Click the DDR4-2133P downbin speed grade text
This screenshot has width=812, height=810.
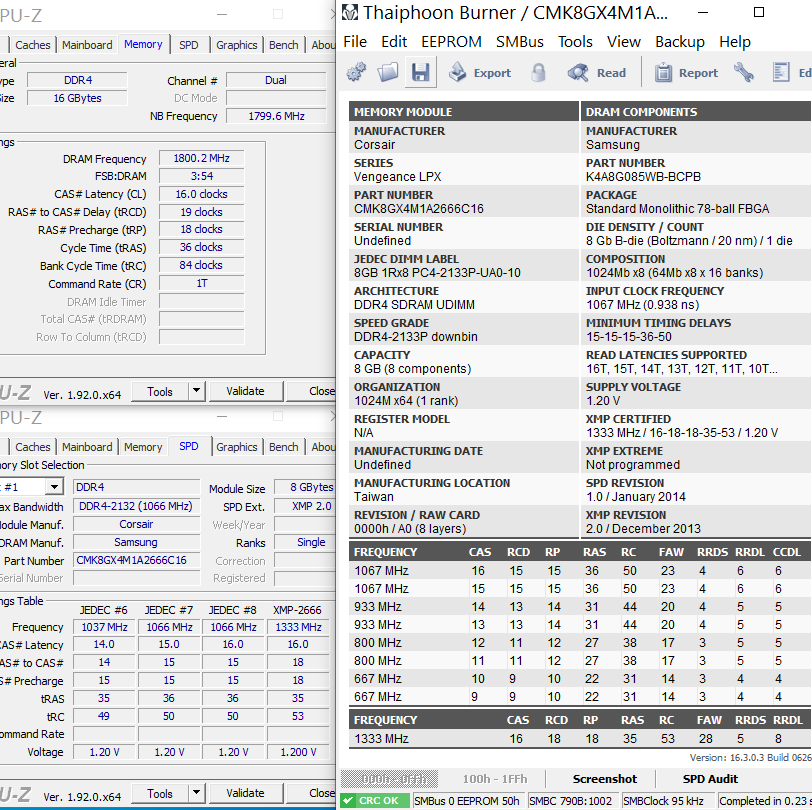[x=416, y=337]
